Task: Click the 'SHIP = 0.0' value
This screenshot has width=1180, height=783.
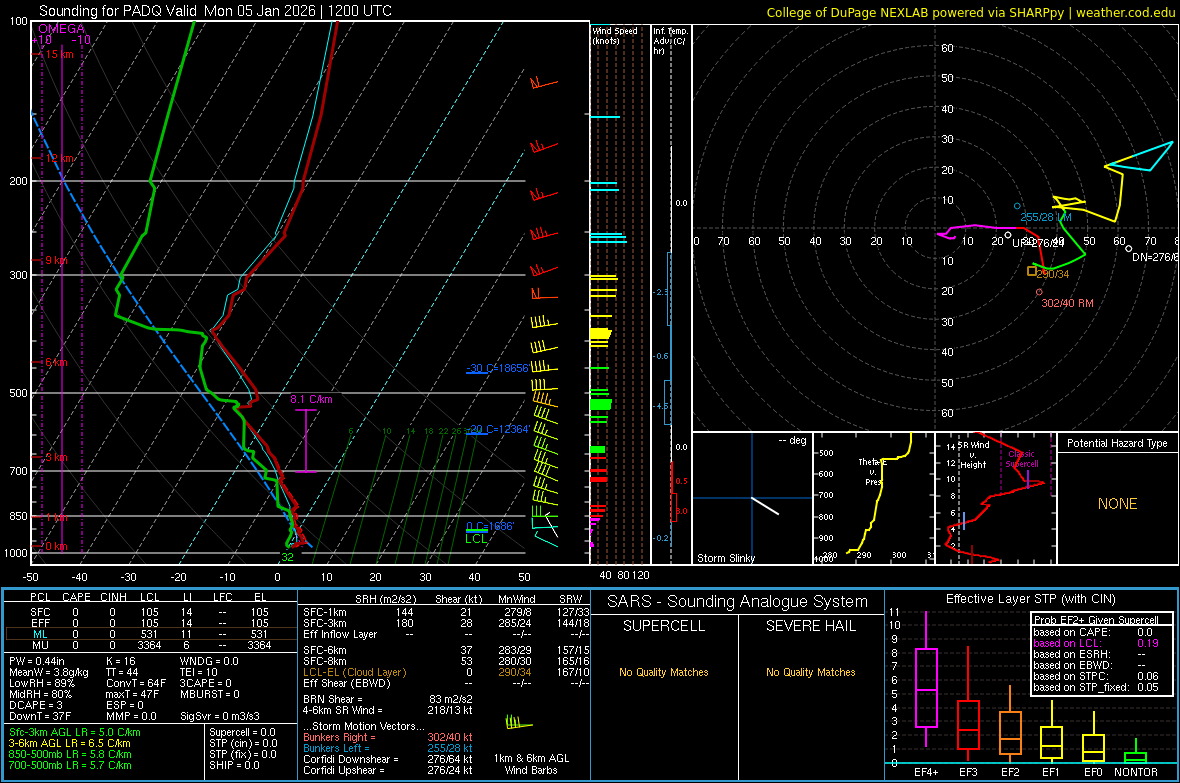Action: 234,765
